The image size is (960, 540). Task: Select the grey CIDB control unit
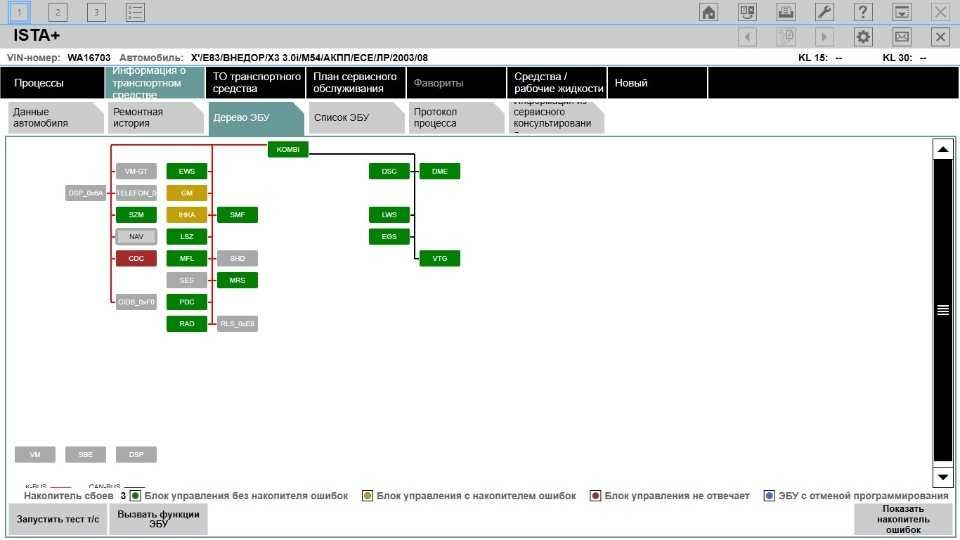136,302
